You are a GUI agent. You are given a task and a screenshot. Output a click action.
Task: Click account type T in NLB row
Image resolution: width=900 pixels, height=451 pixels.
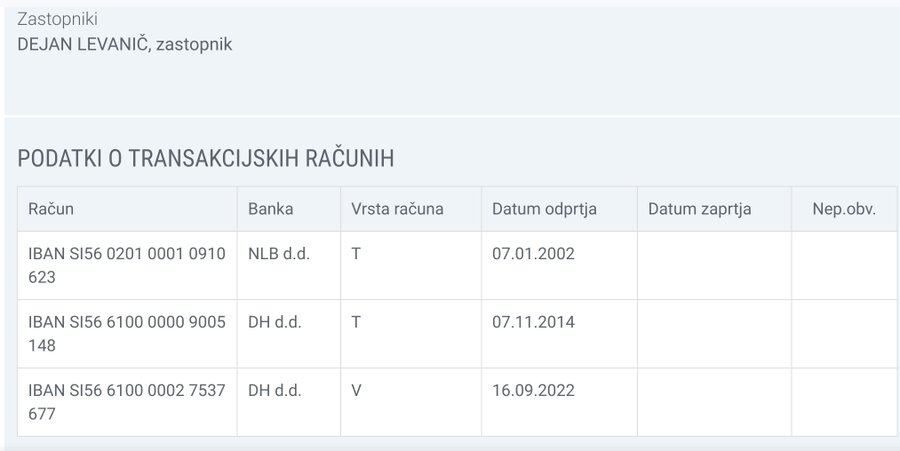pyautogui.click(x=356, y=254)
